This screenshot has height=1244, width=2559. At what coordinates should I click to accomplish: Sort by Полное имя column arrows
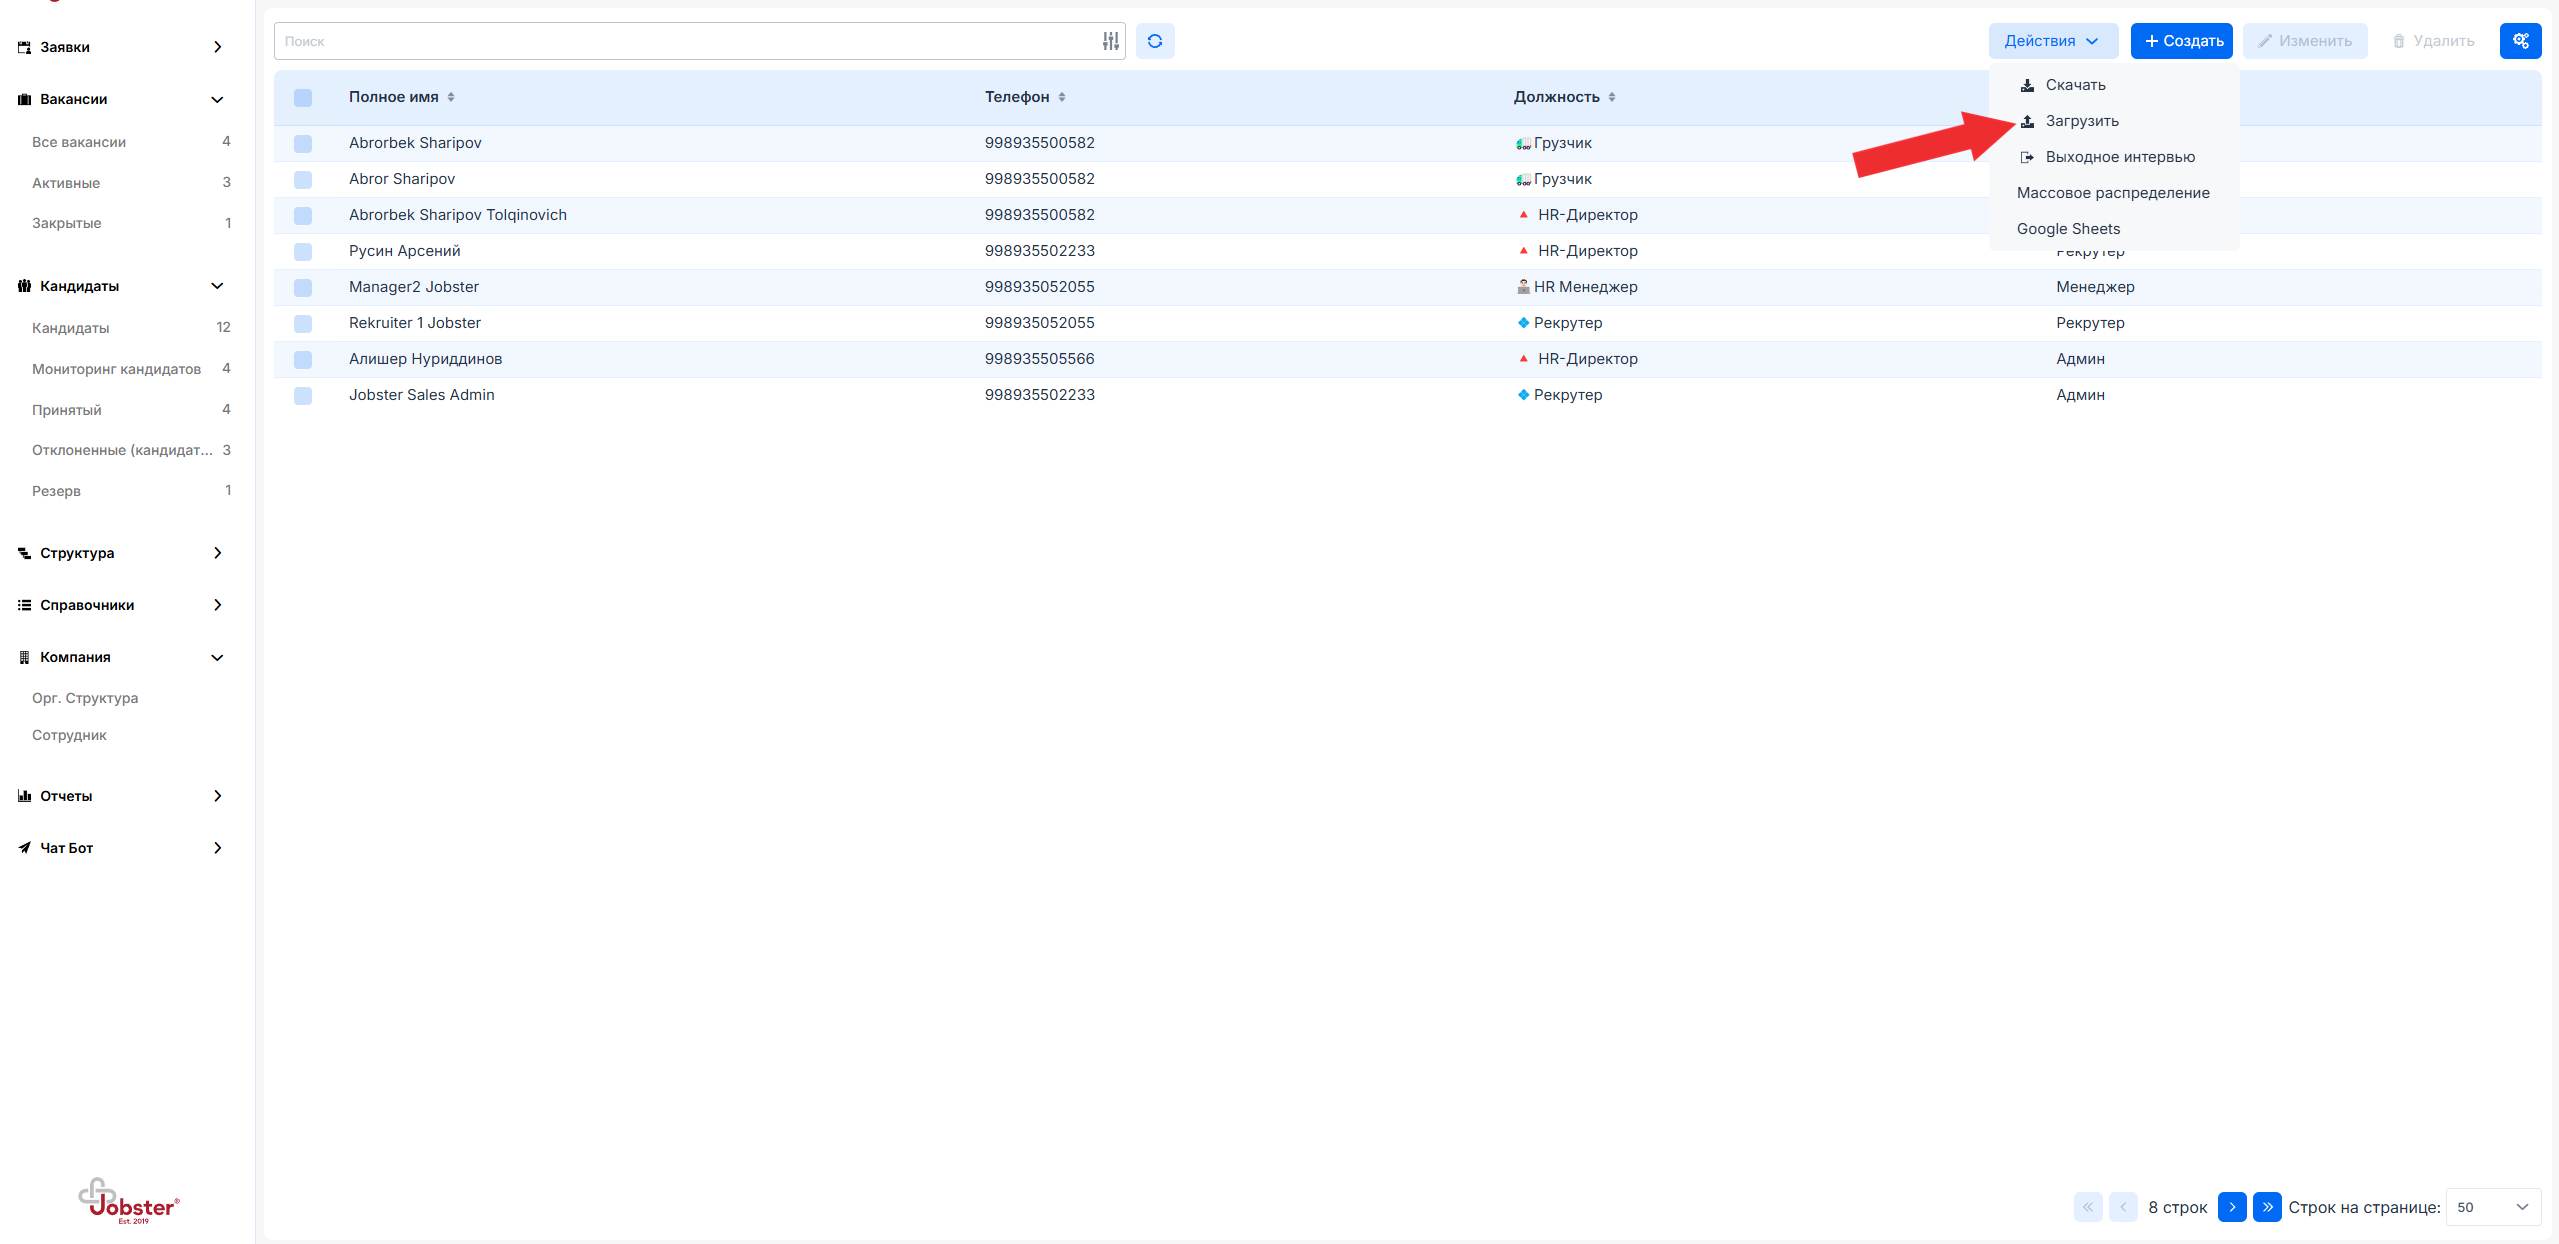pos(451,97)
